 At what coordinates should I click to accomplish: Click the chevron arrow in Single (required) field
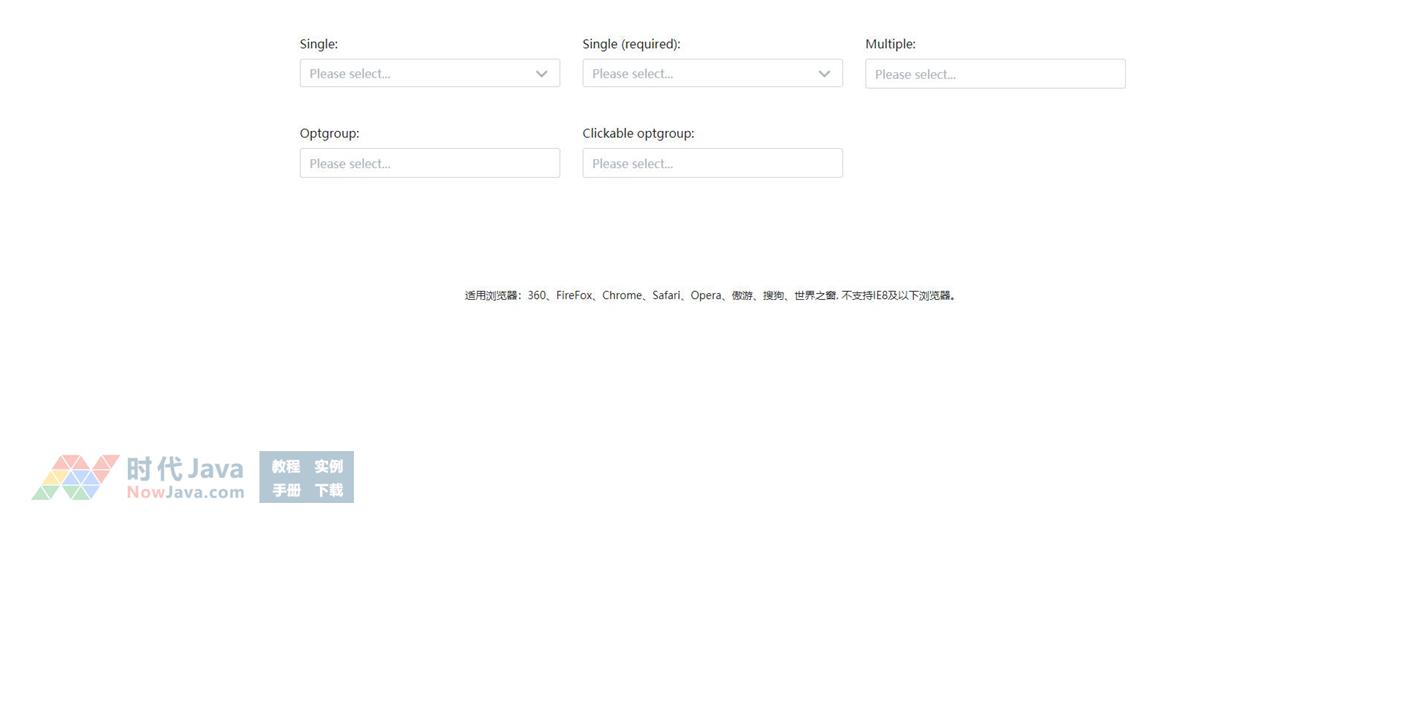[x=824, y=73]
